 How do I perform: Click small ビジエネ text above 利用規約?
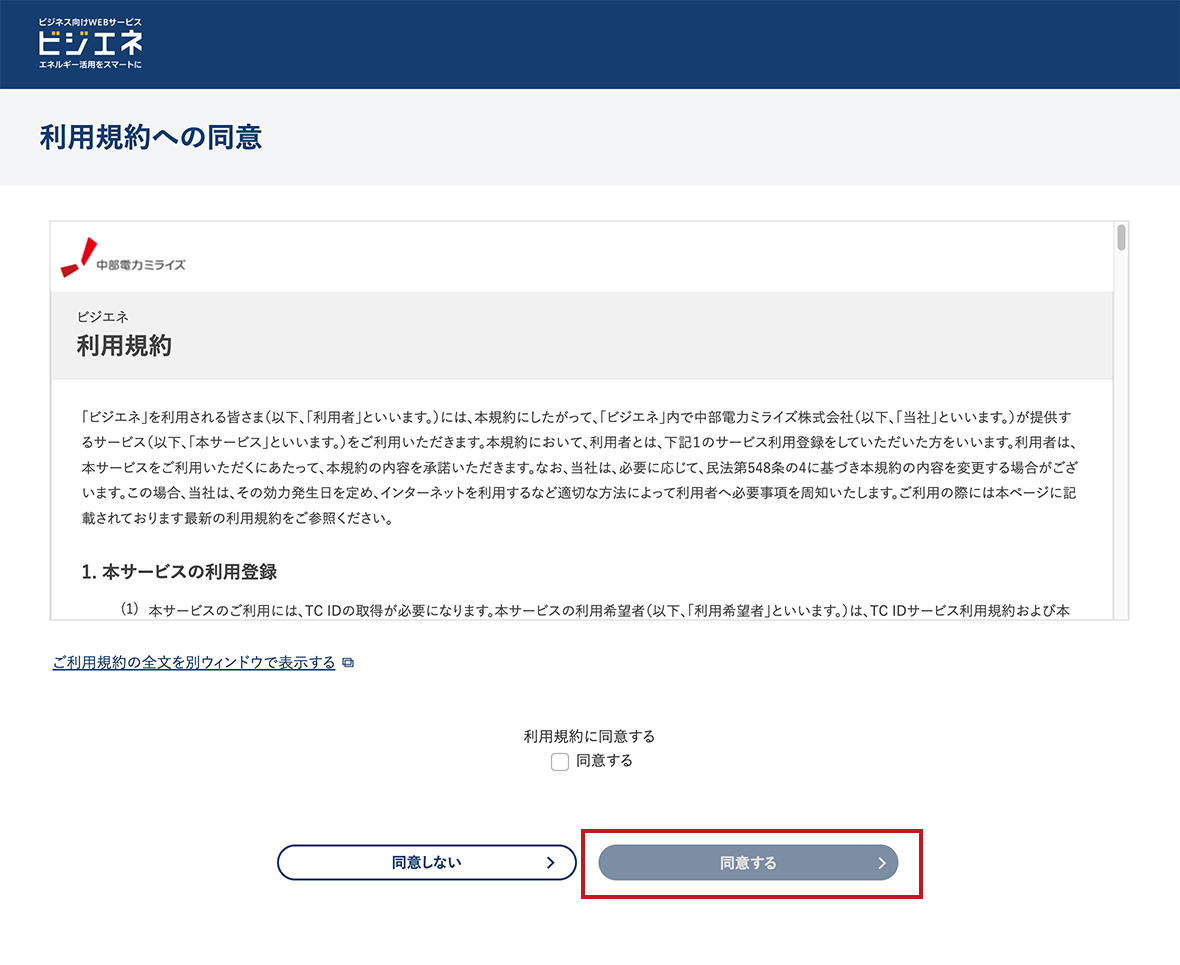[102, 317]
